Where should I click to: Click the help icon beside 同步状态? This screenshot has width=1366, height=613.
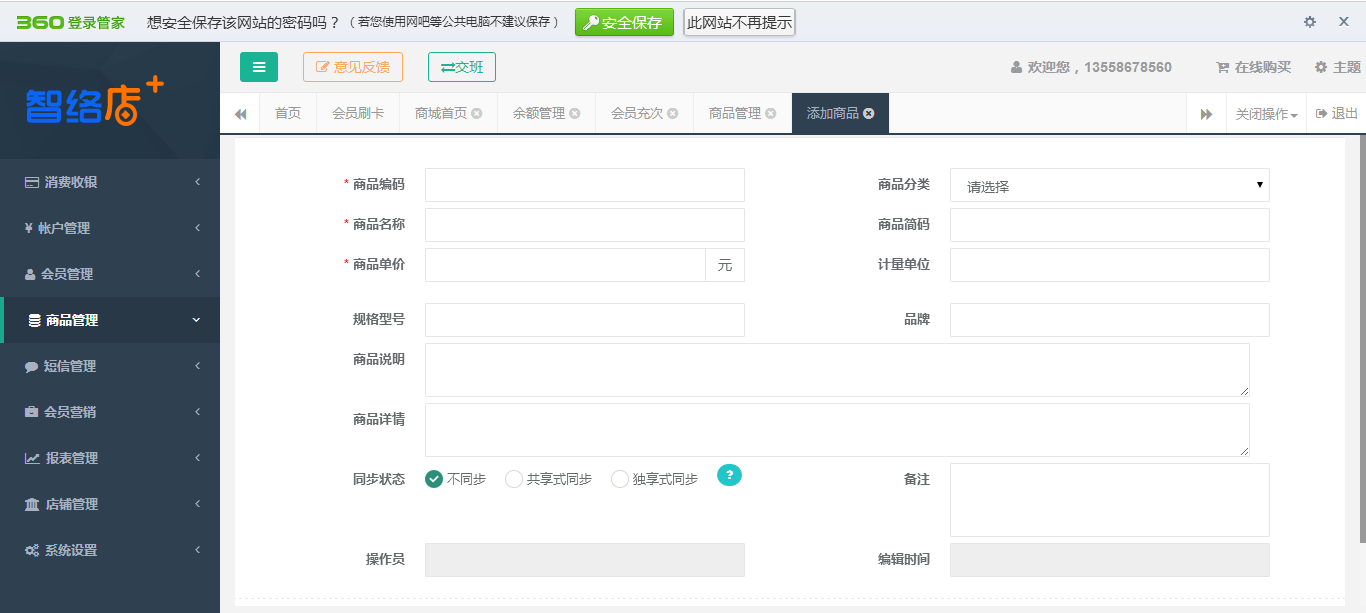(729, 475)
